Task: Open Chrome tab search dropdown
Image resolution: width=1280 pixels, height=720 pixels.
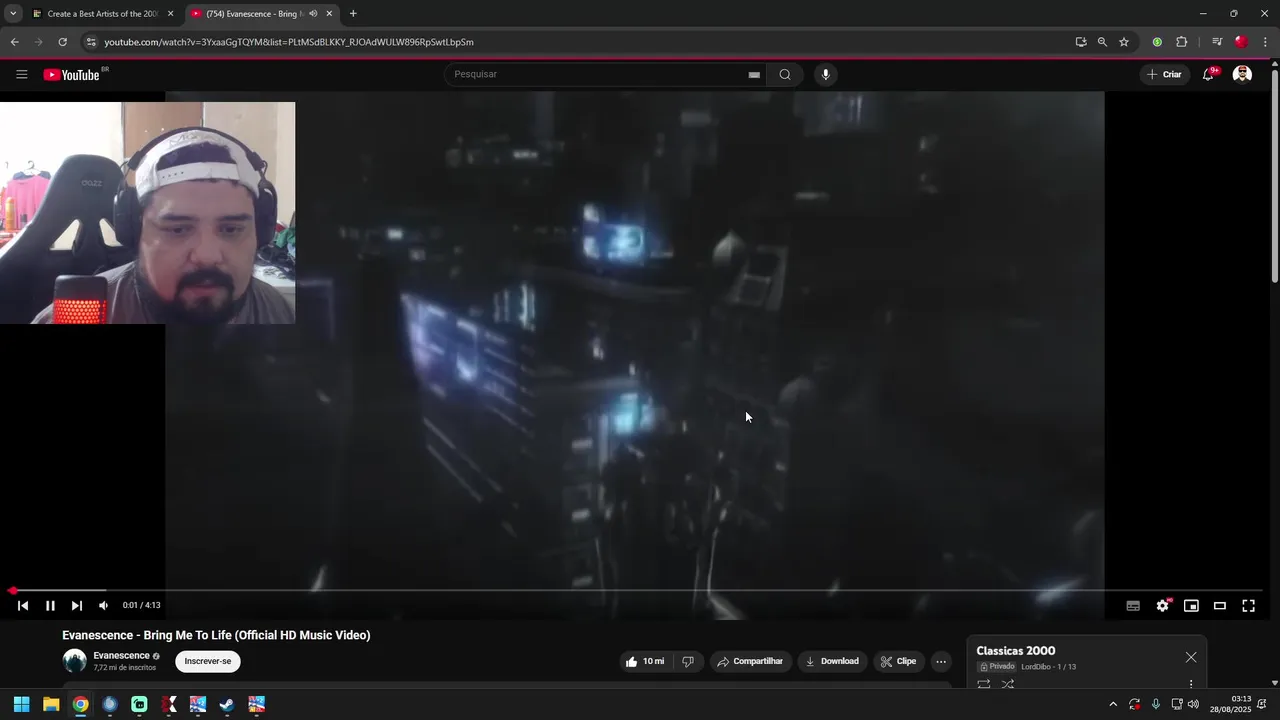Action: [x=13, y=14]
